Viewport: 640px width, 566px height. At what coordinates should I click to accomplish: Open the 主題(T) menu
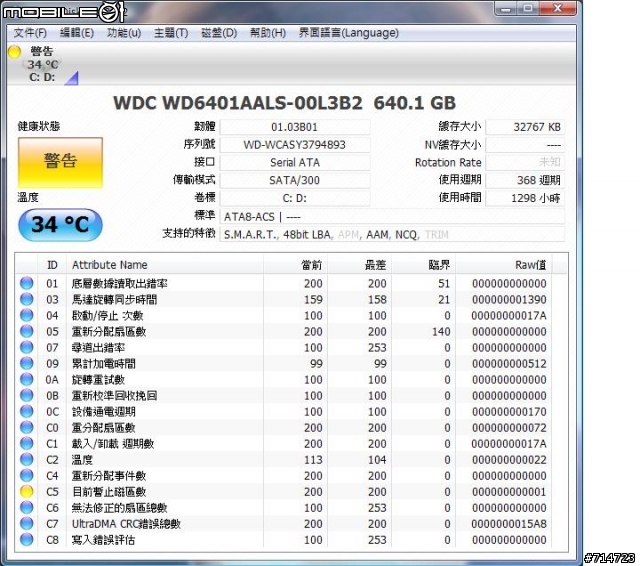(171, 33)
